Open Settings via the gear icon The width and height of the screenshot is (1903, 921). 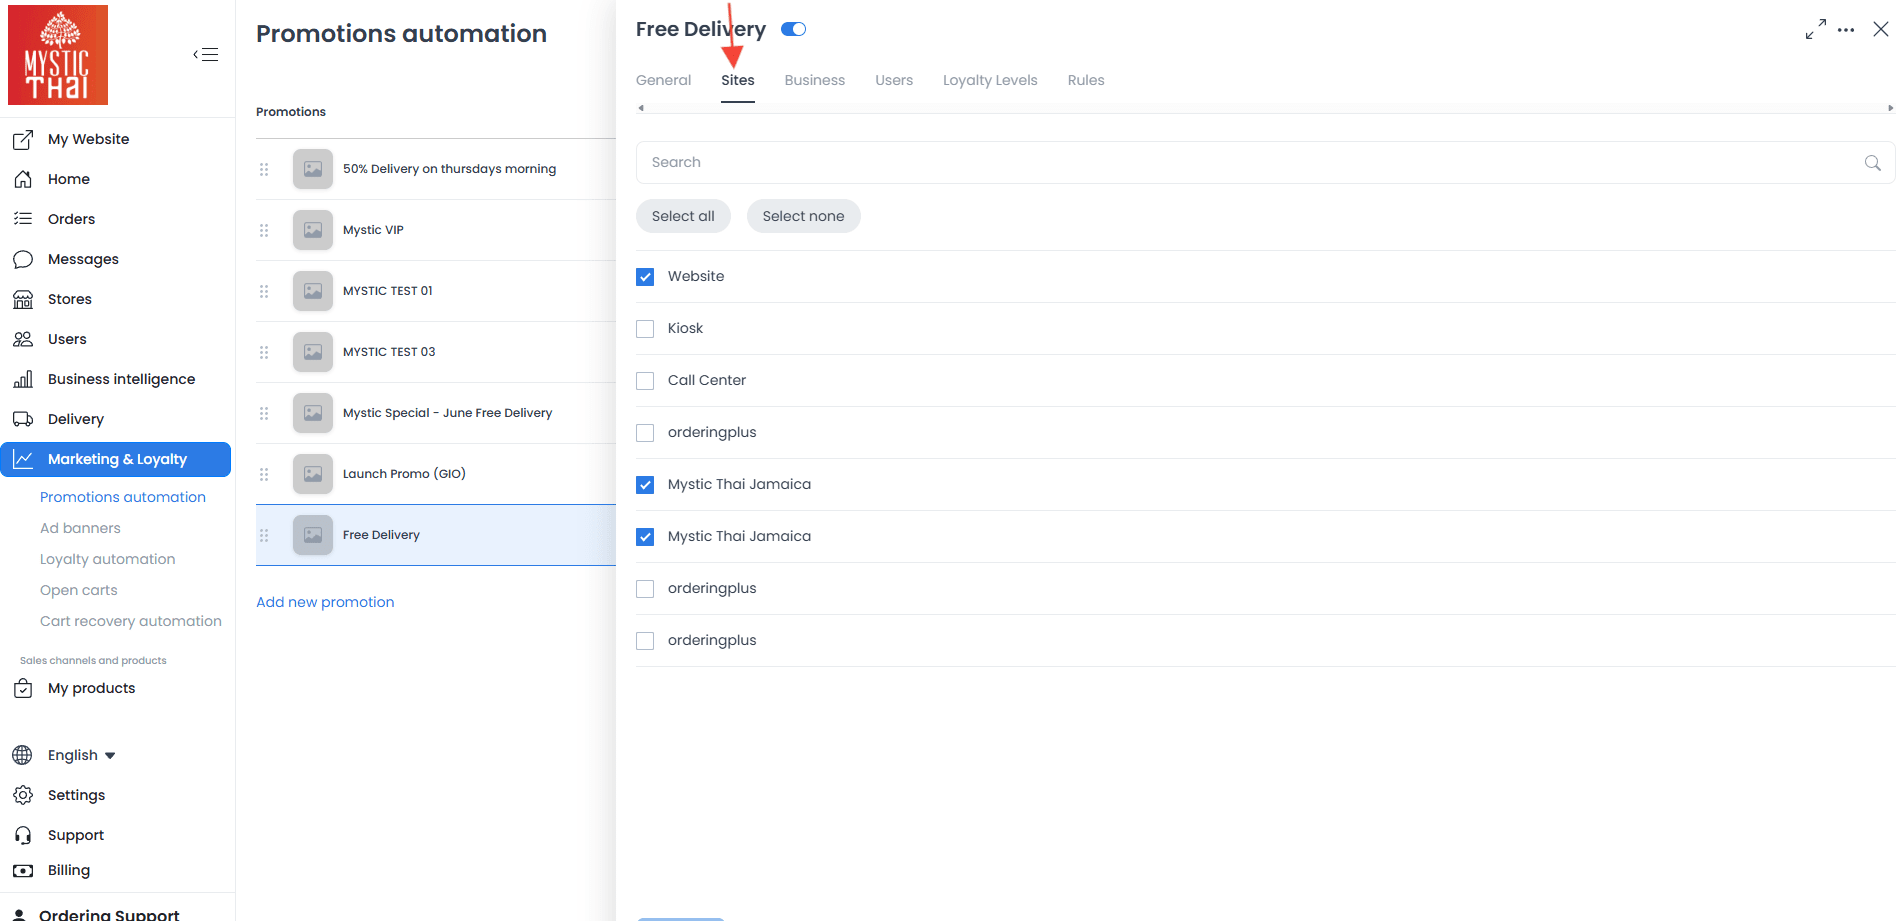(23, 795)
